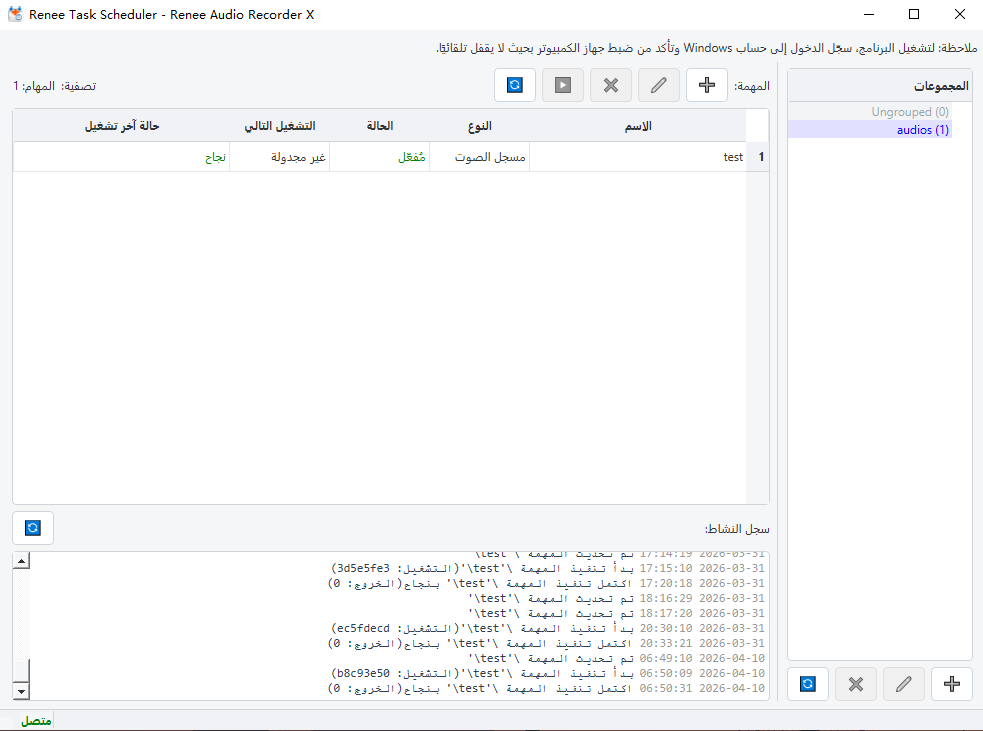Screen dimensions: 983x731
Task: Click log line timestamped 18:16:29 2026-03-31
Action: pos(616,599)
